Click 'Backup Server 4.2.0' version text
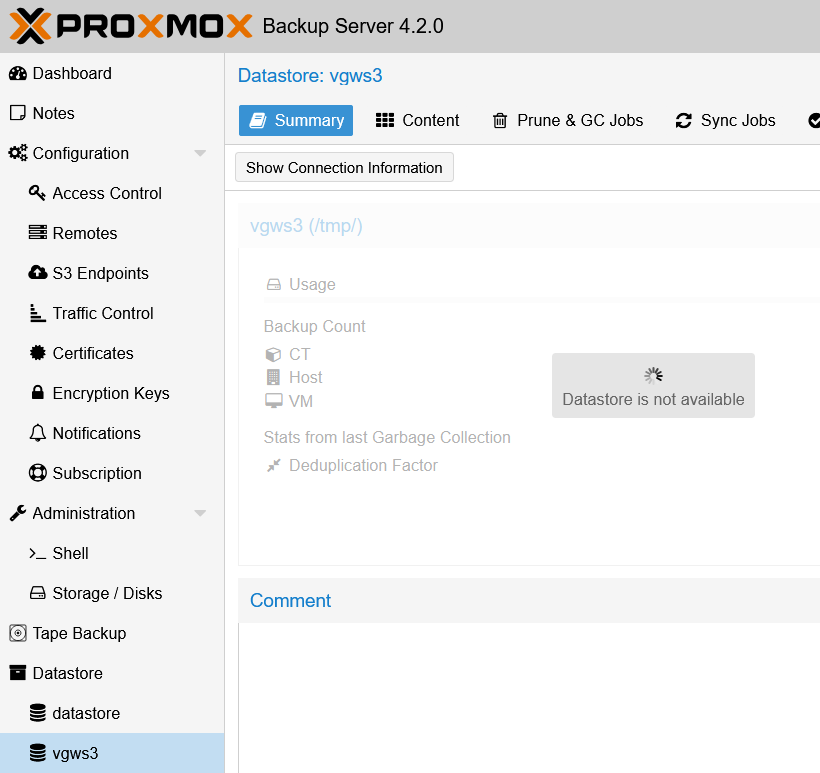This screenshot has height=773, width=820. pos(353,26)
